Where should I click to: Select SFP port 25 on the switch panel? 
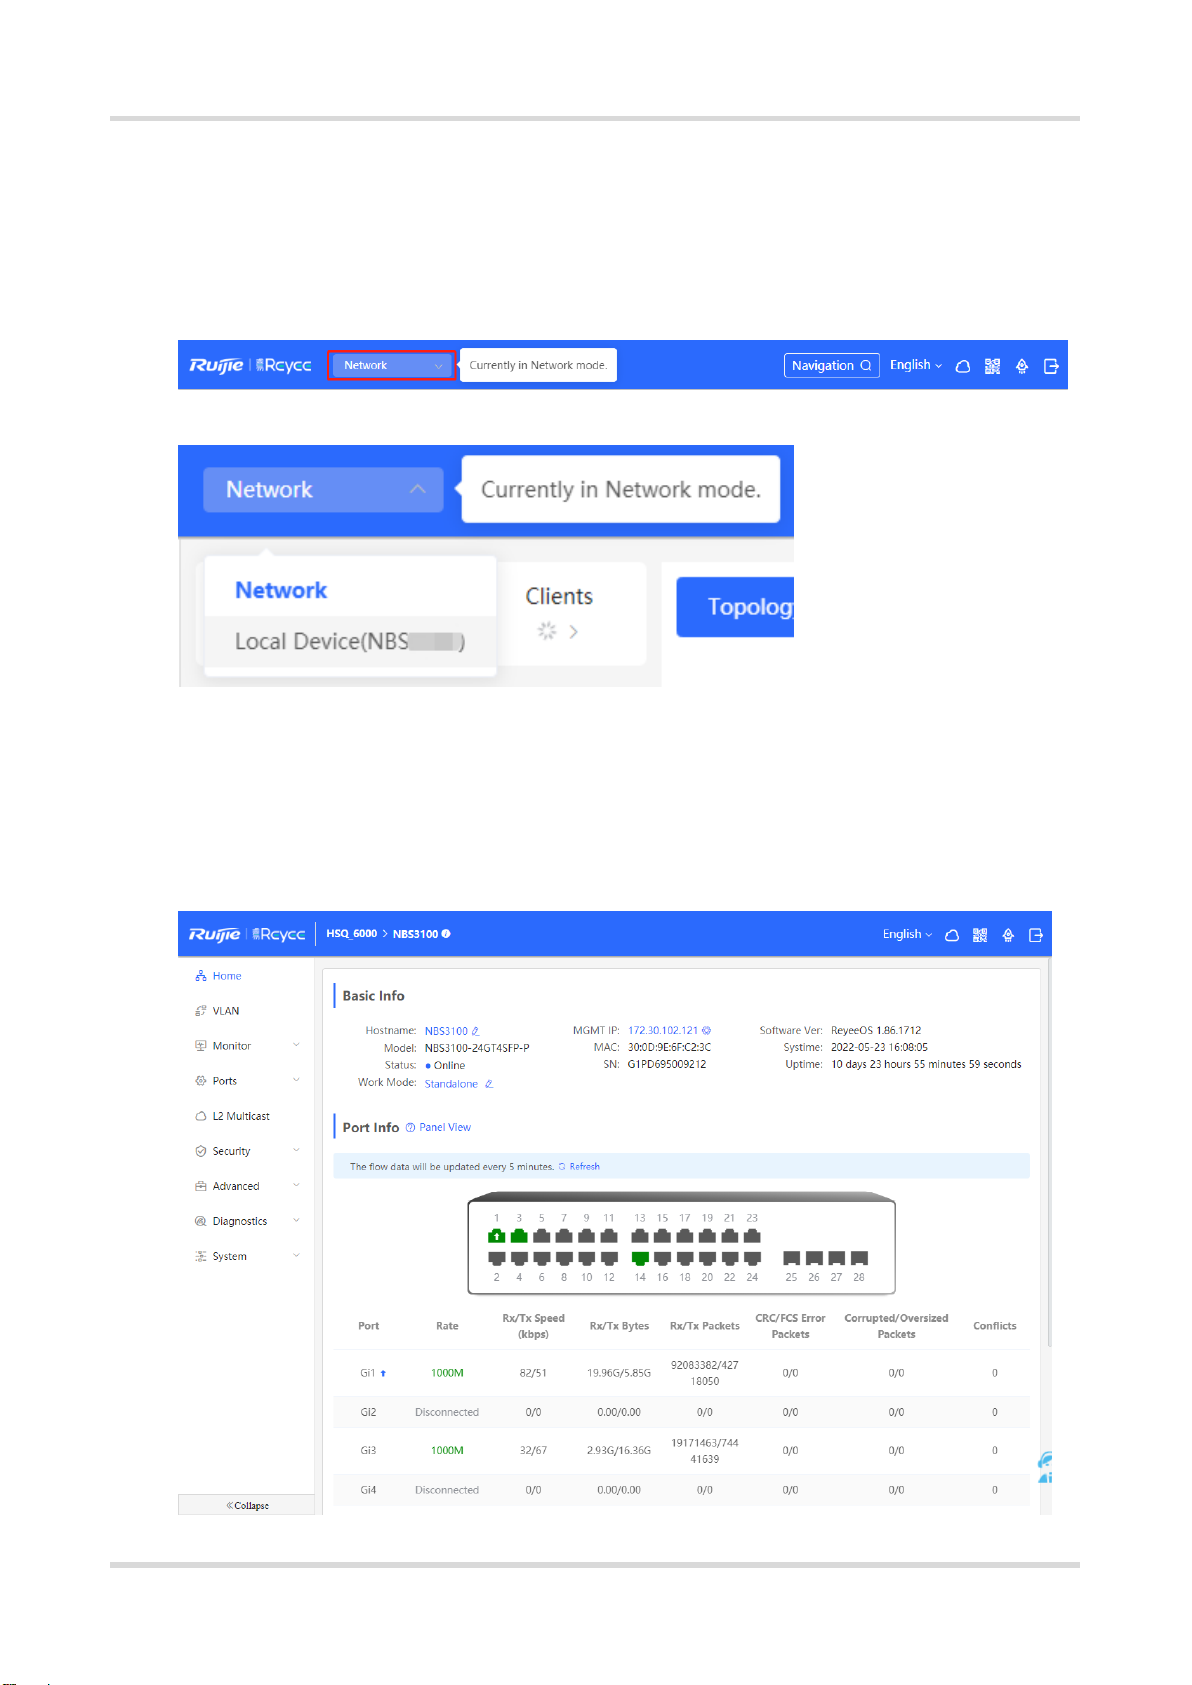791,1258
